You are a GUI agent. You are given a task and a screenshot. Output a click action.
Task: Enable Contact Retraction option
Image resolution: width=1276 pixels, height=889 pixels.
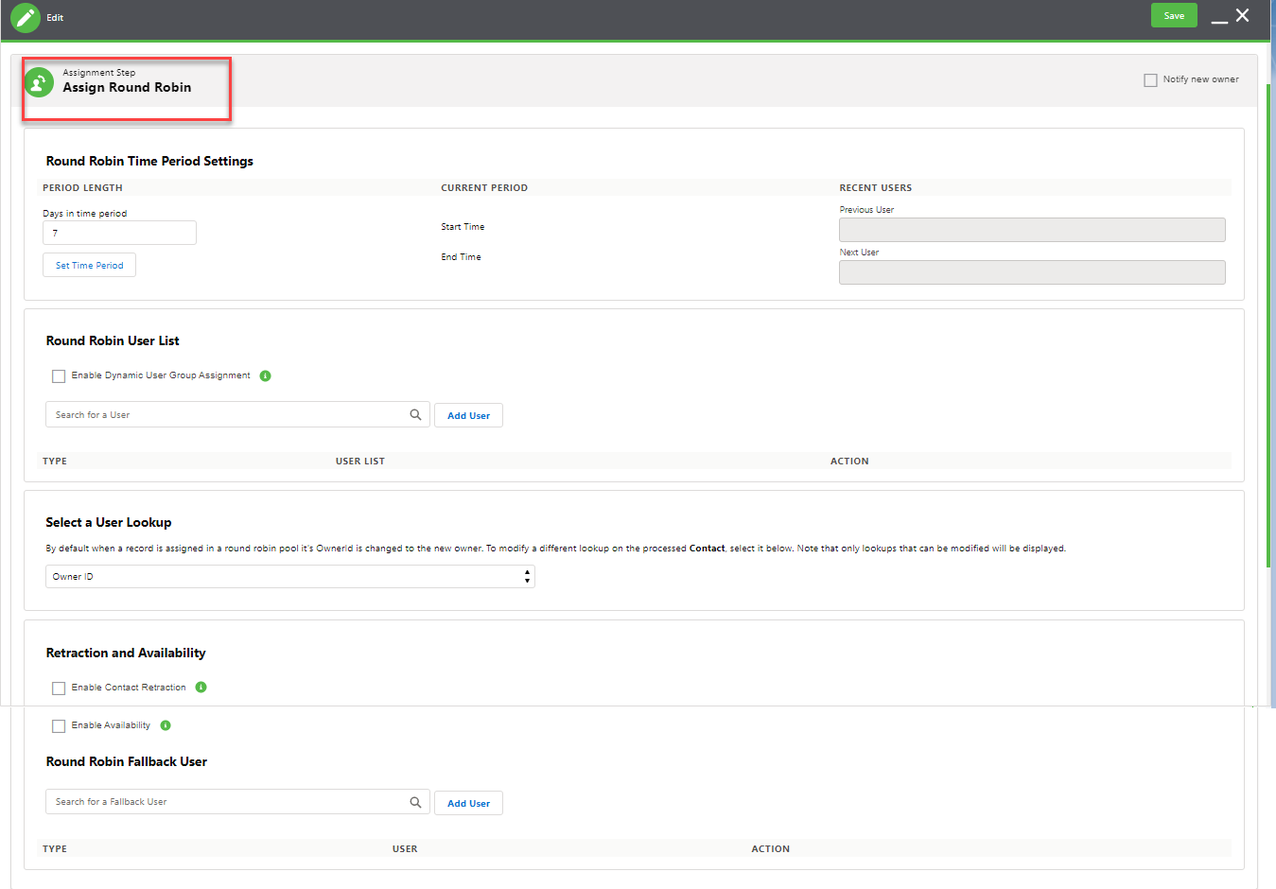(58, 687)
